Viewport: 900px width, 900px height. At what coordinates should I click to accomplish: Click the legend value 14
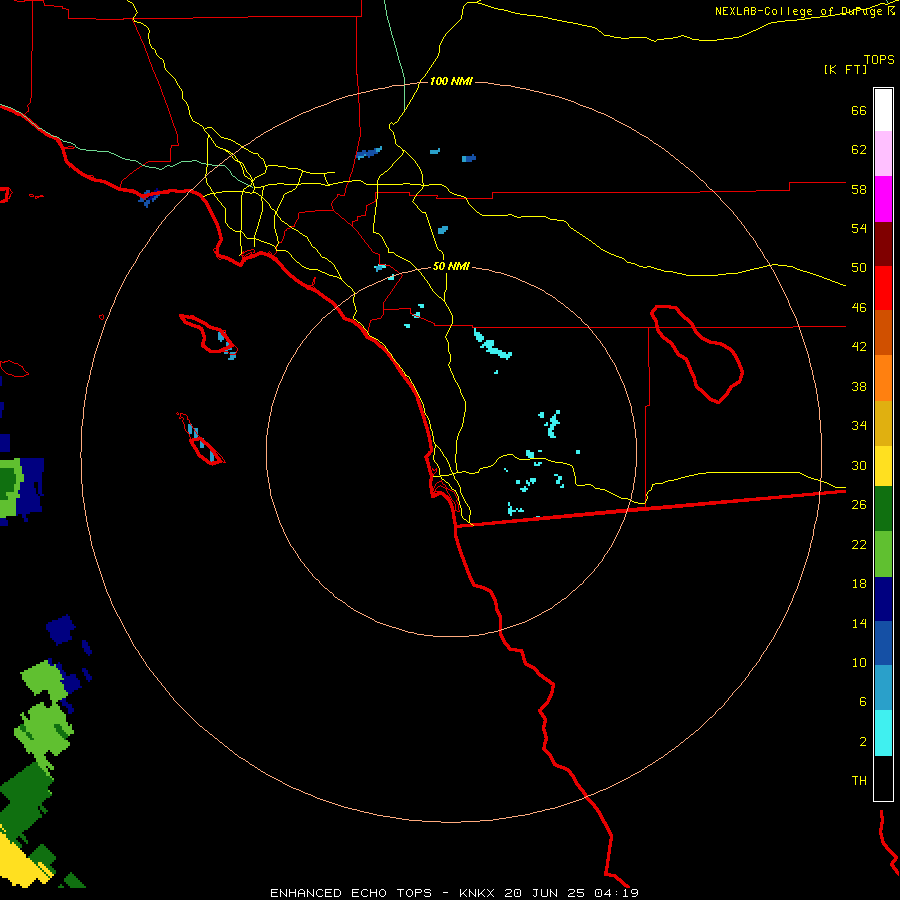coord(859,623)
